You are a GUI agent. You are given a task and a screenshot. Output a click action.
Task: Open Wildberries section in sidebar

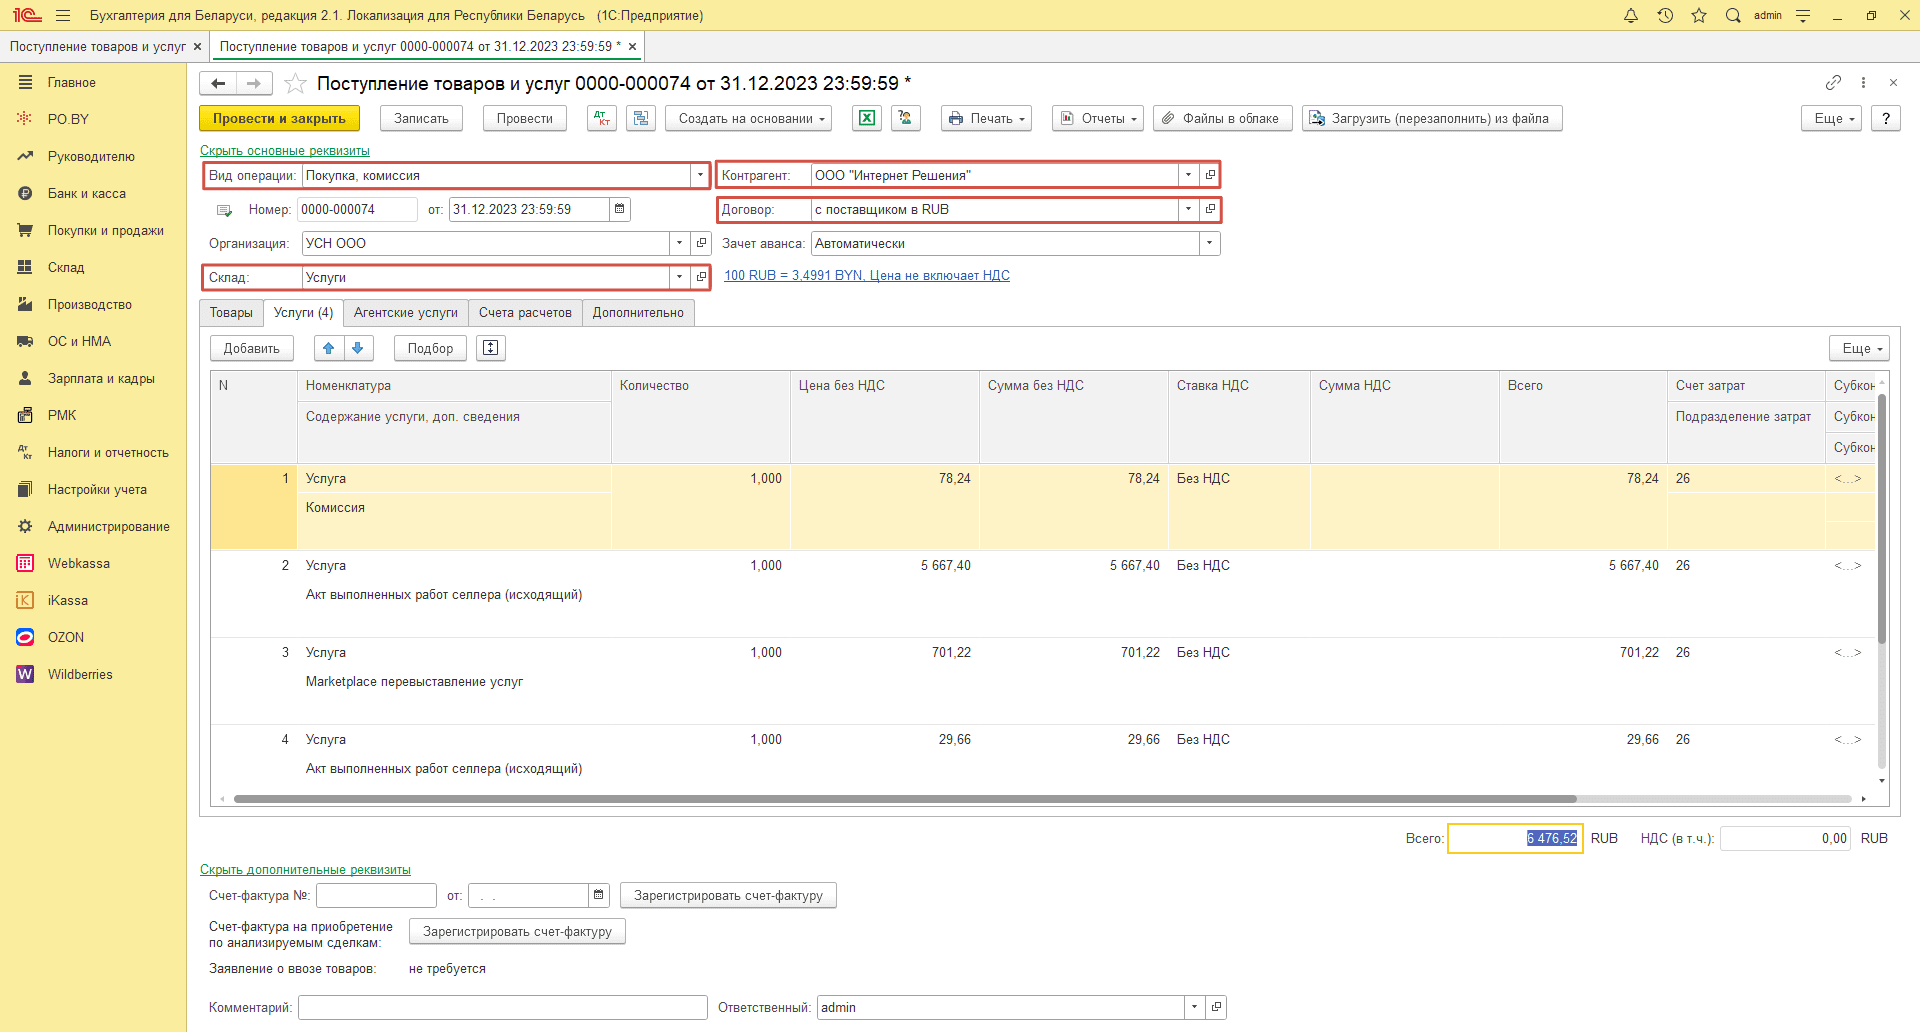(x=93, y=675)
